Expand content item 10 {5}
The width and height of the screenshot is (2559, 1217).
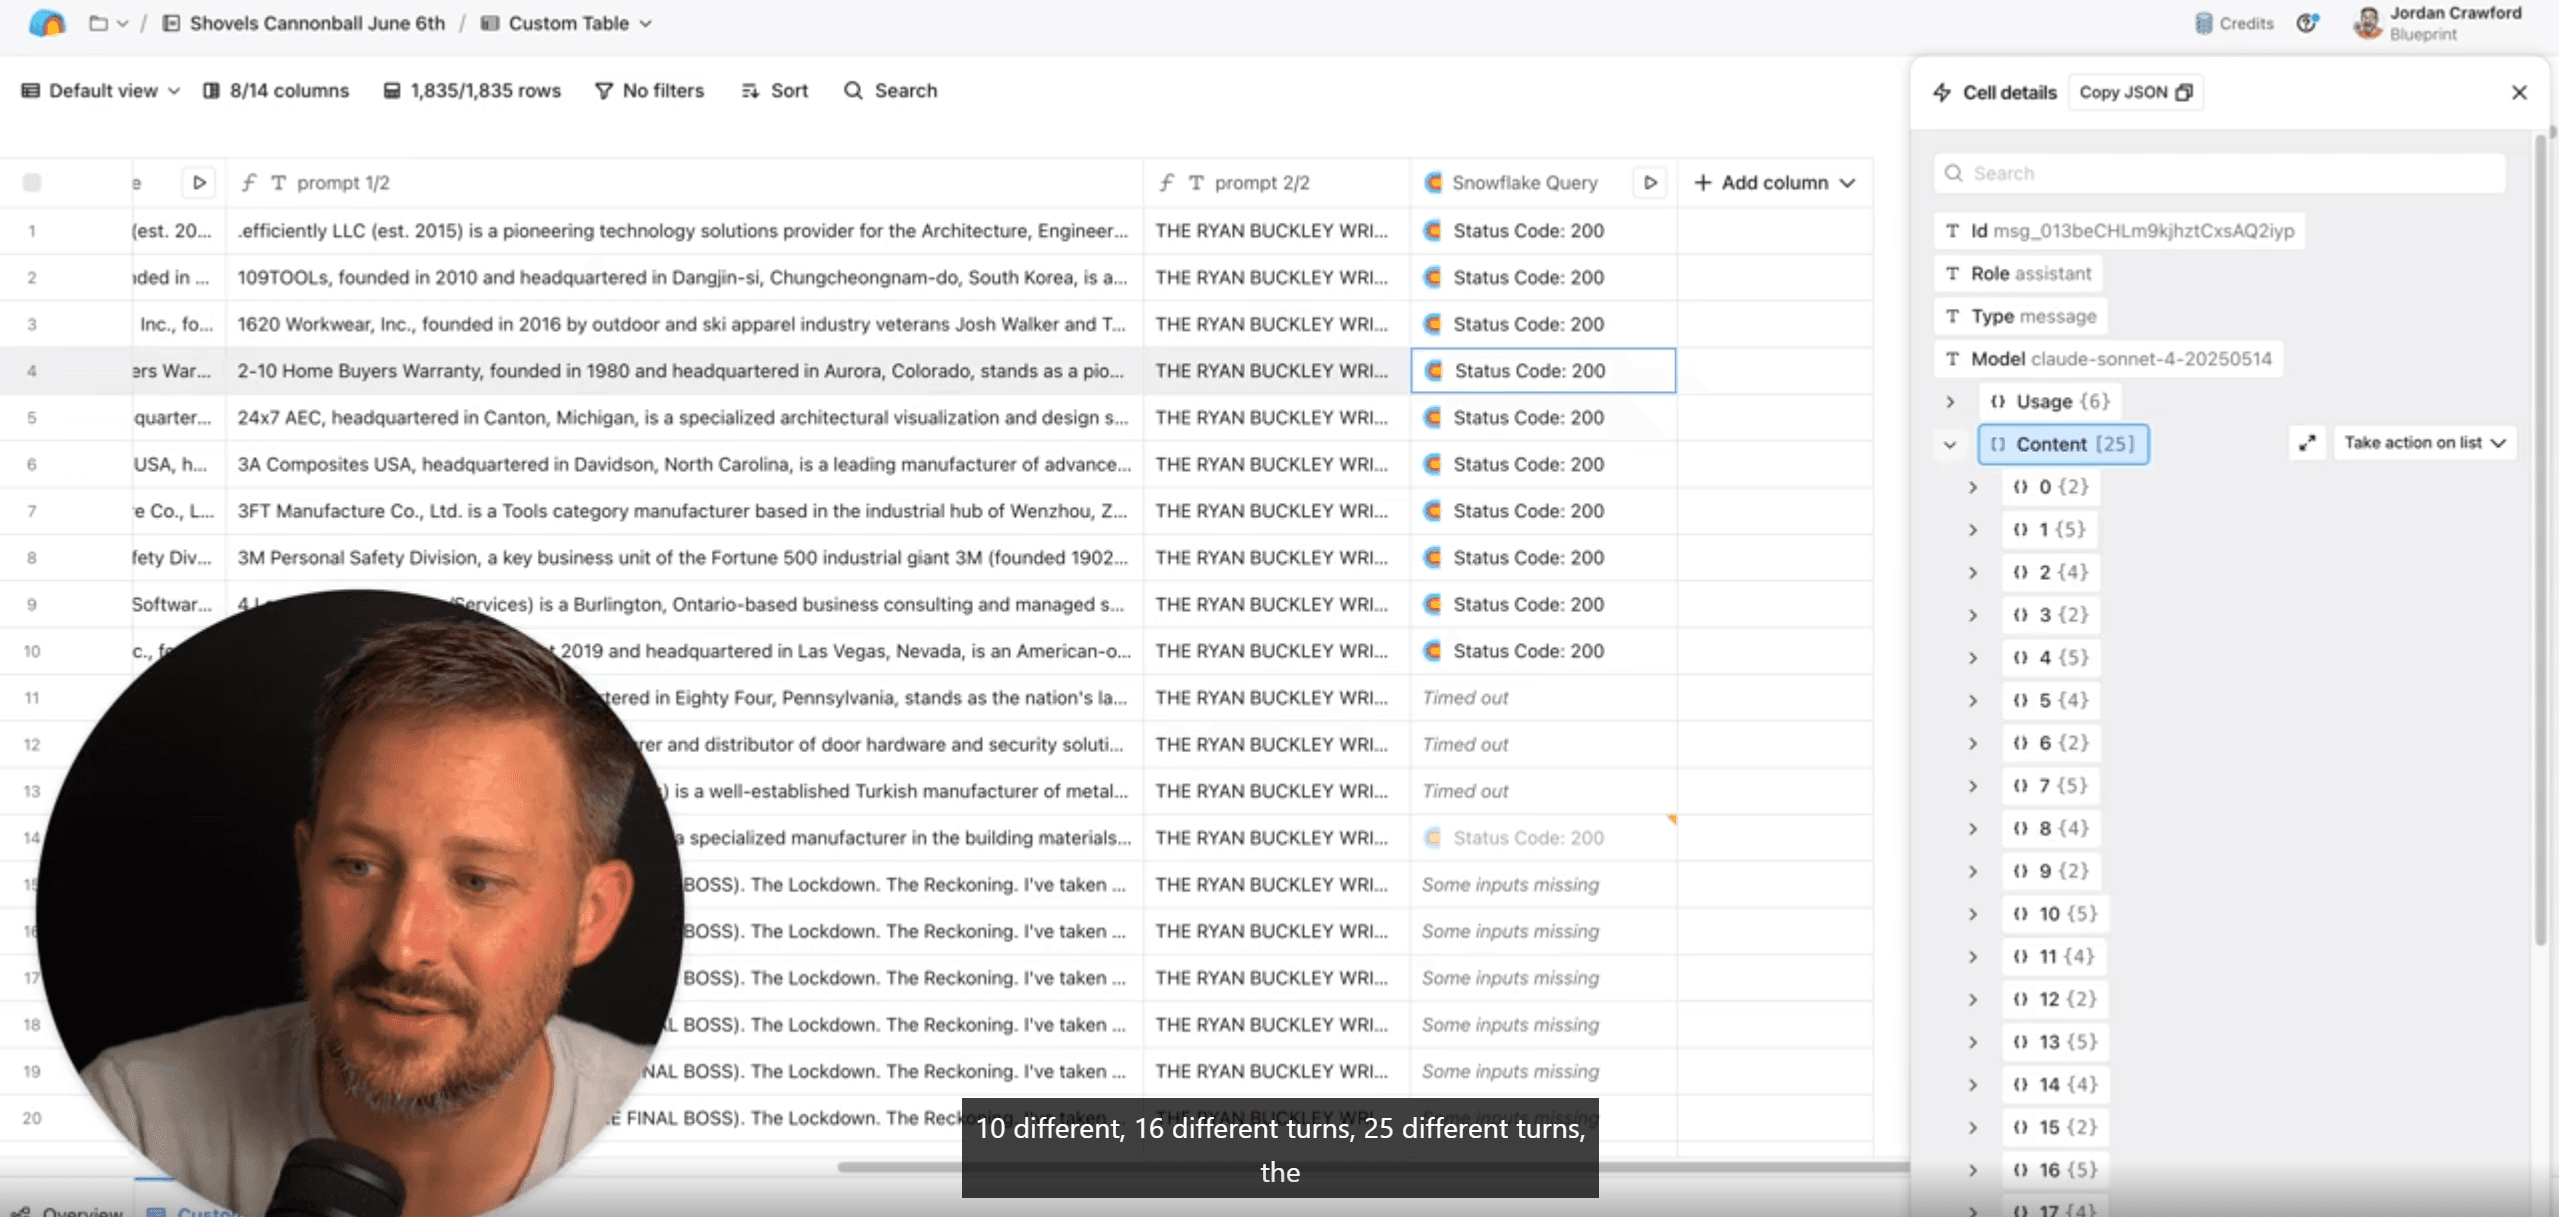coord(1973,914)
